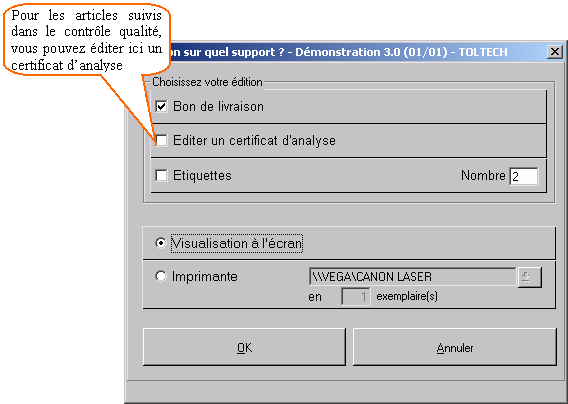Image resolution: width=568 pixels, height=404 pixels.
Task: Click the orange callout about certificat d'analyse
Action: (x=86, y=40)
